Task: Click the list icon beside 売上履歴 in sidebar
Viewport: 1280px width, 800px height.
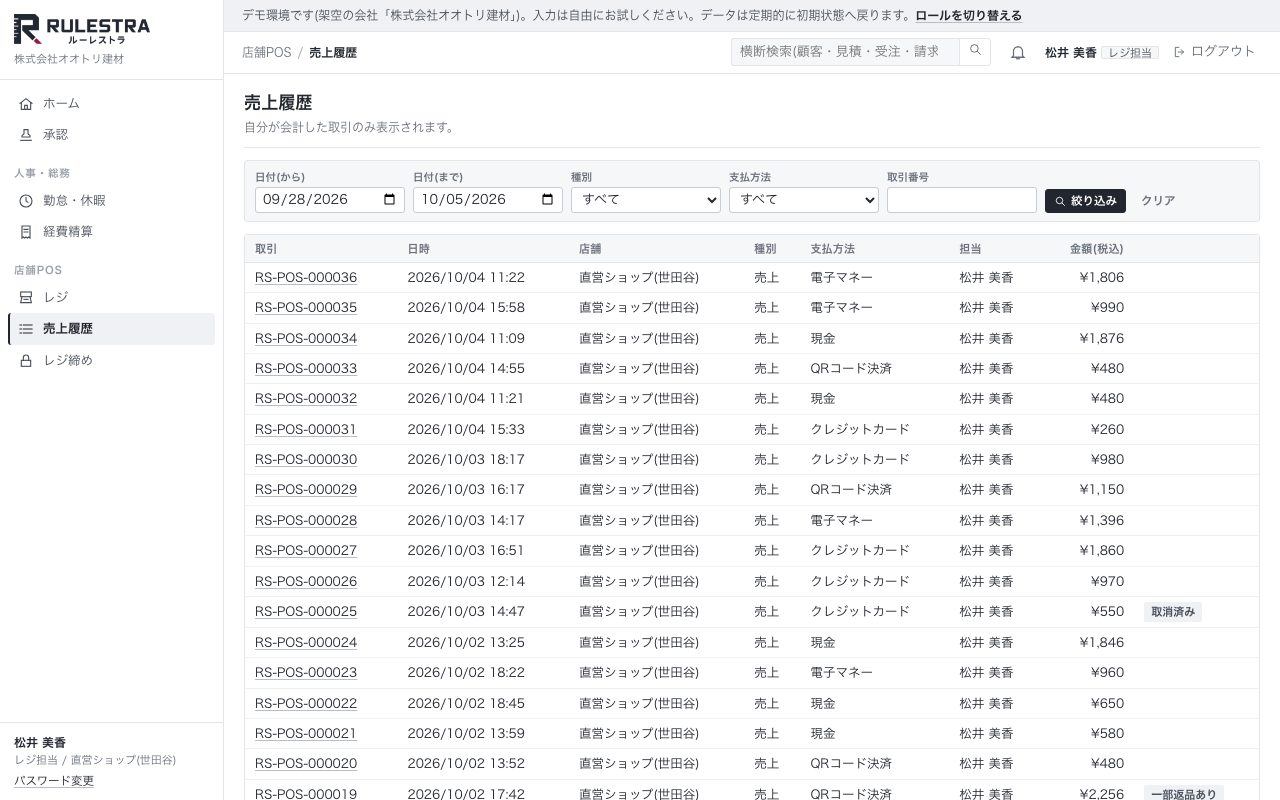Action: coord(26,329)
